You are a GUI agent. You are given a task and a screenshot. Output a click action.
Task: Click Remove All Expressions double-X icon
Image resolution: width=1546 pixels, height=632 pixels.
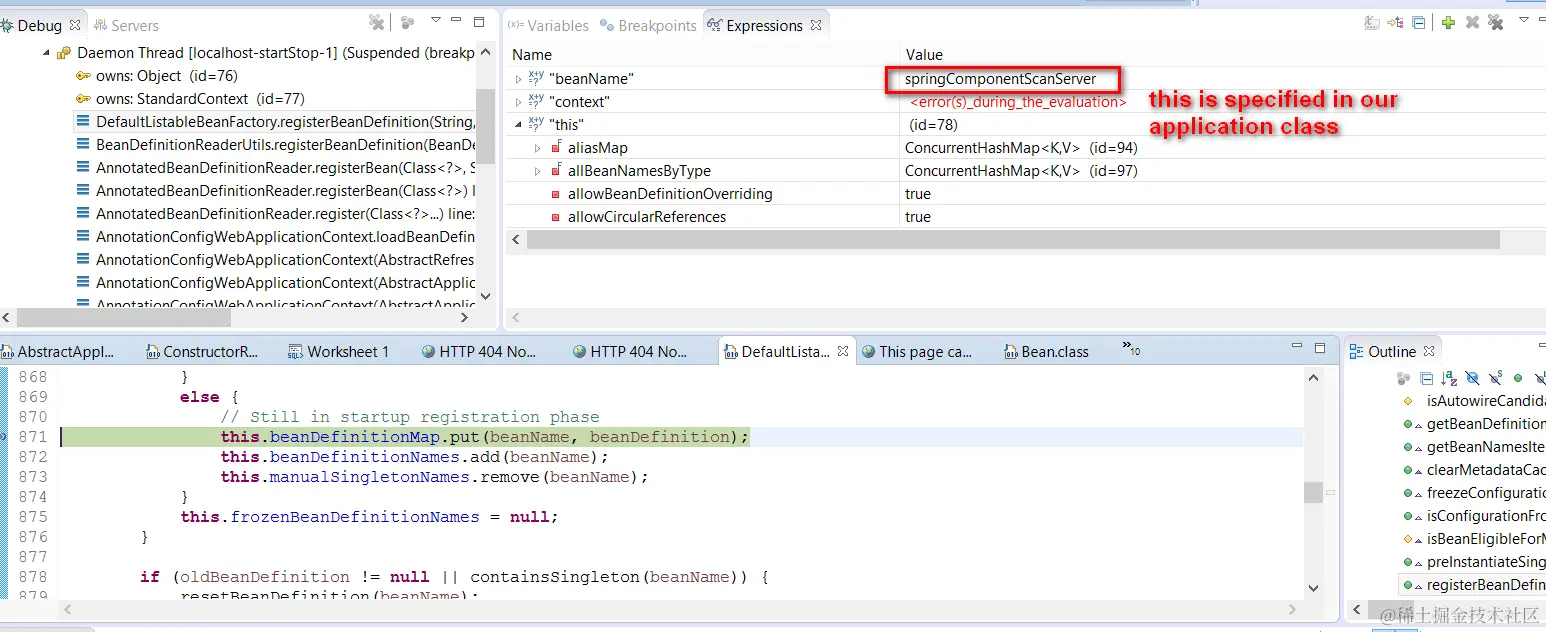point(1495,22)
